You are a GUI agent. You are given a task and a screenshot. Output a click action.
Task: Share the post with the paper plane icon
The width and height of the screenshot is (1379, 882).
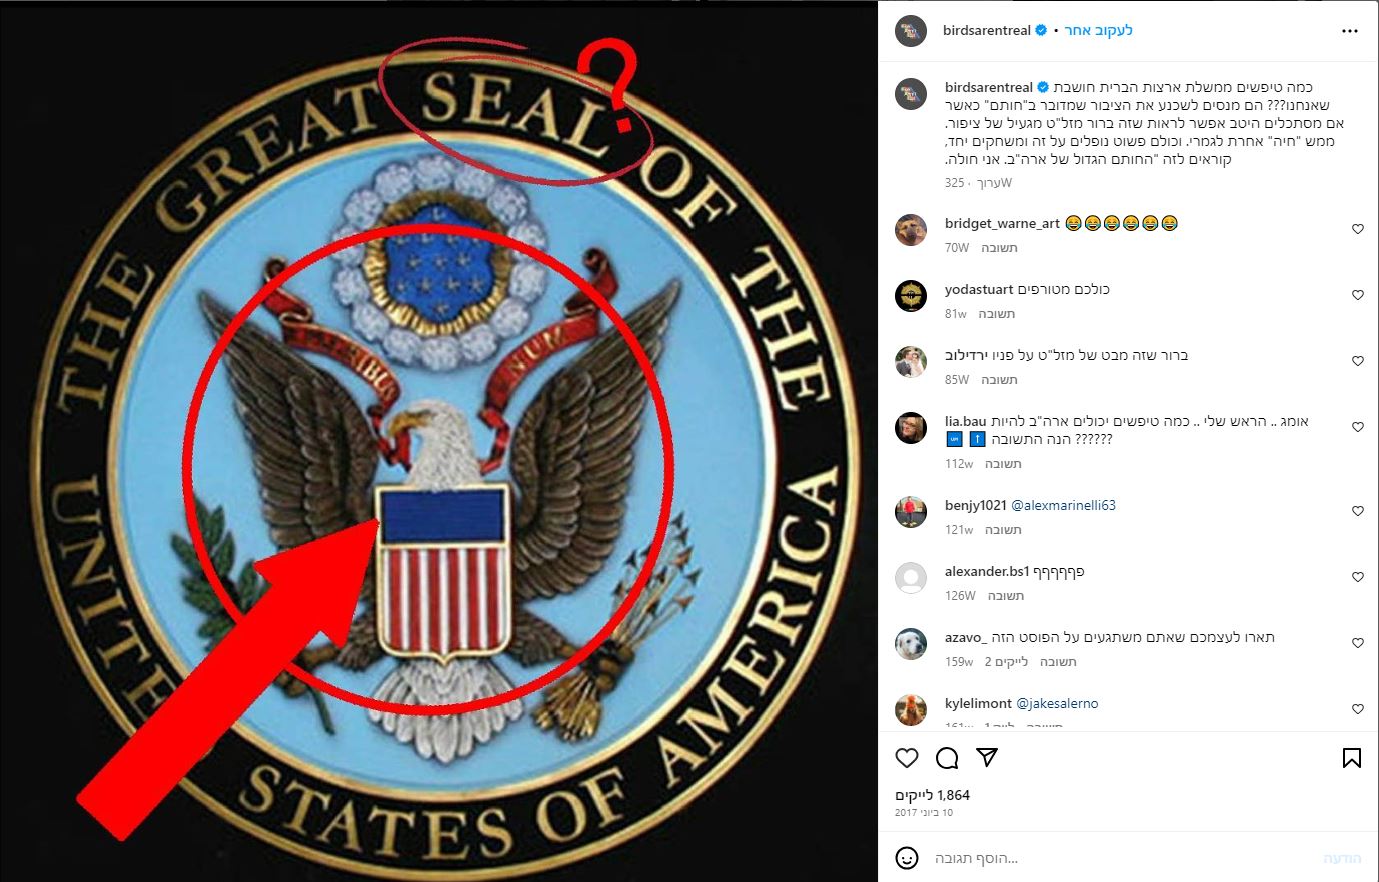click(x=987, y=758)
